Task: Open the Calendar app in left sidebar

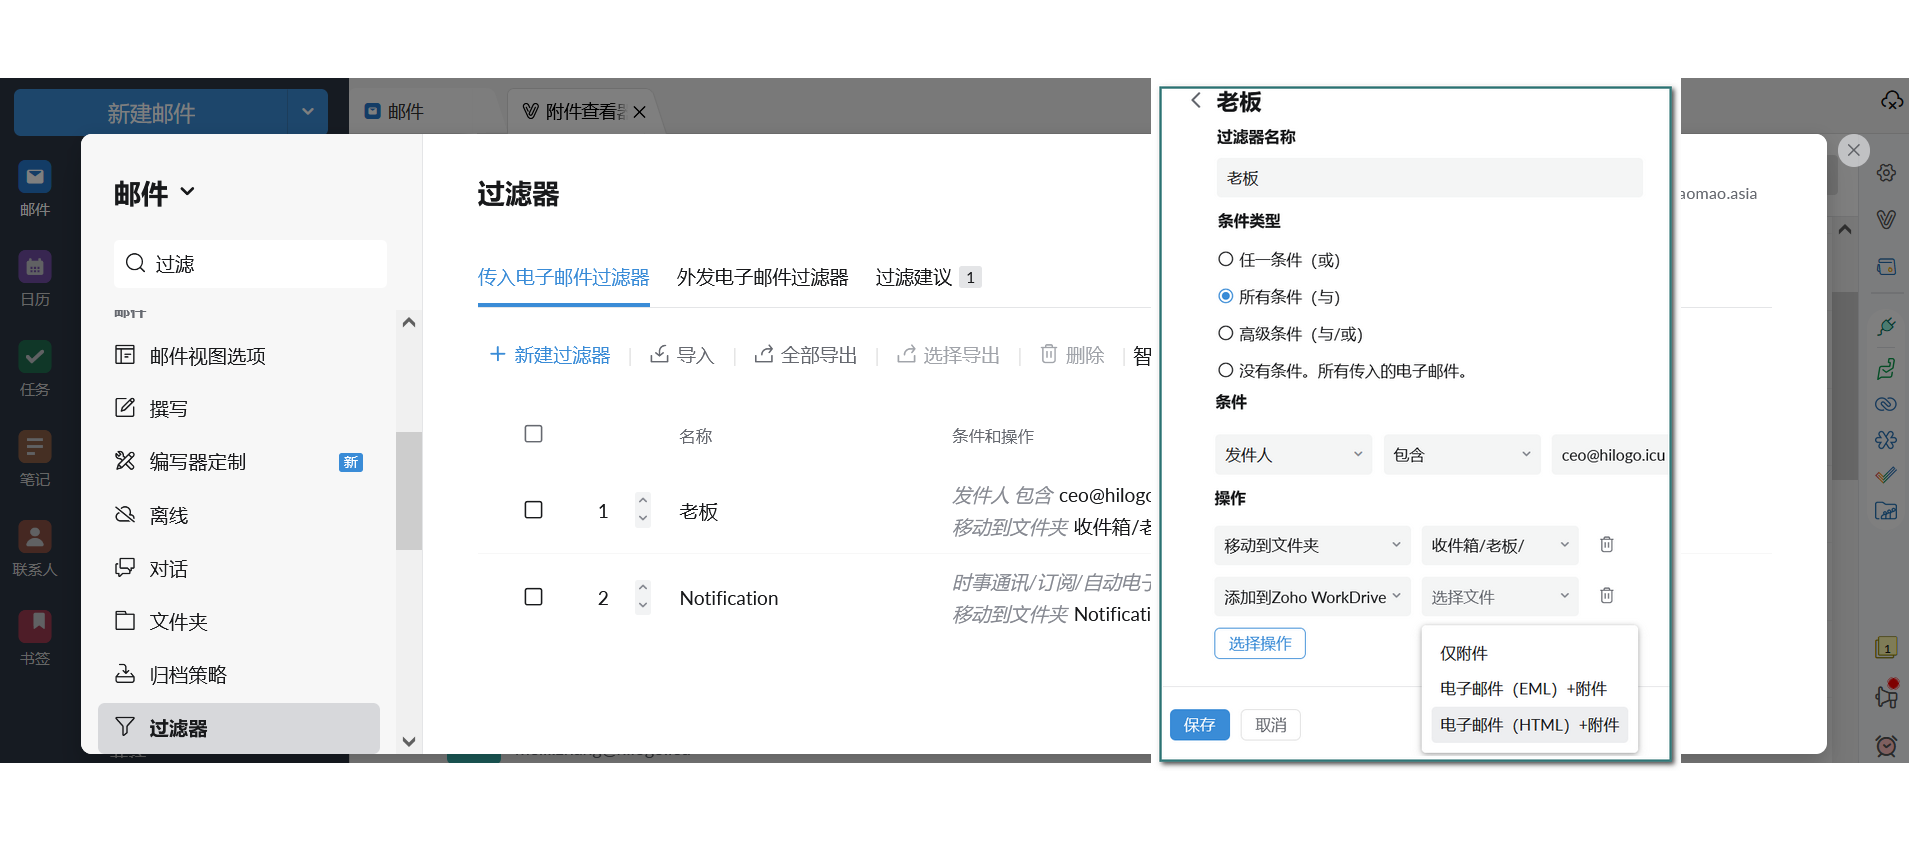Action: 35,268
